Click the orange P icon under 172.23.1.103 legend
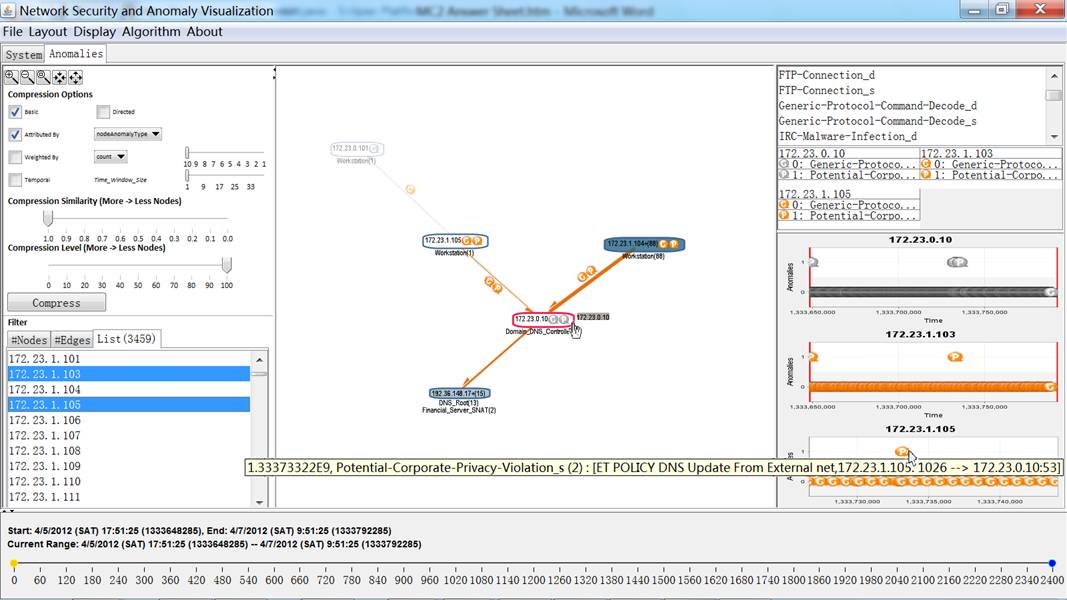Viewport: 1067px width, 600px height. pyautogui.click(x=925, y=175)
